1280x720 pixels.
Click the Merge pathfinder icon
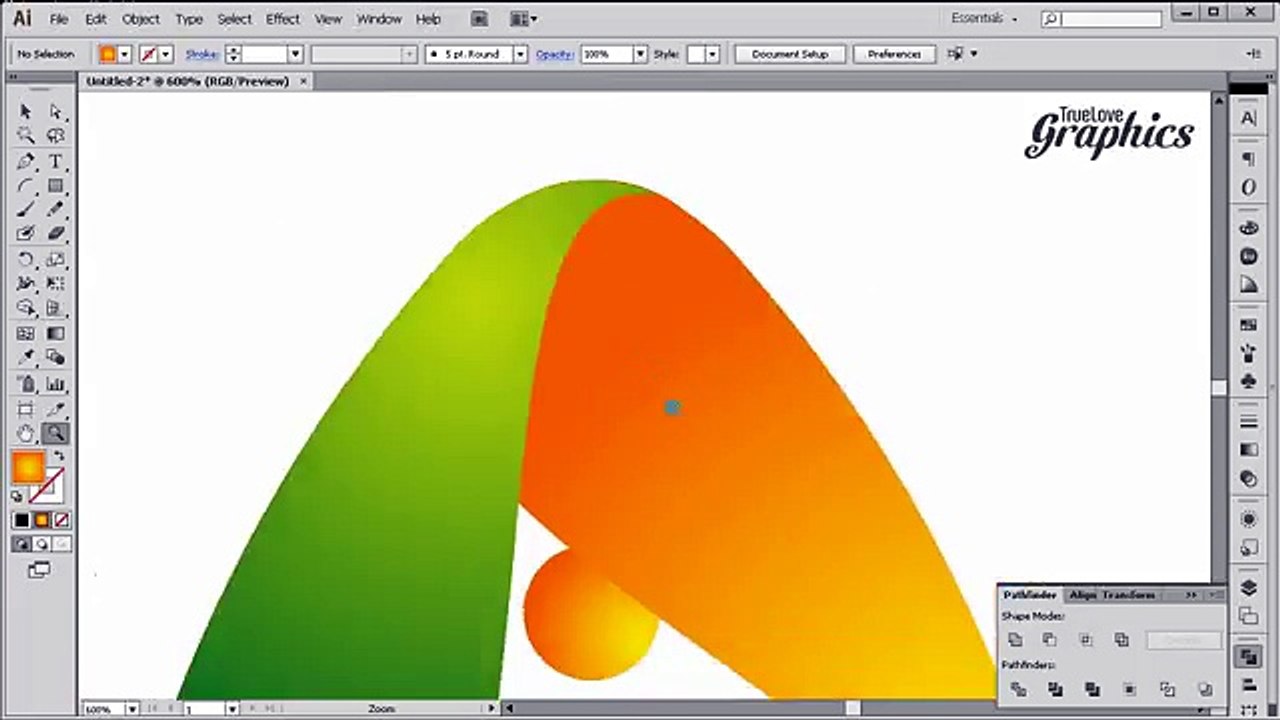[1092, 689]
